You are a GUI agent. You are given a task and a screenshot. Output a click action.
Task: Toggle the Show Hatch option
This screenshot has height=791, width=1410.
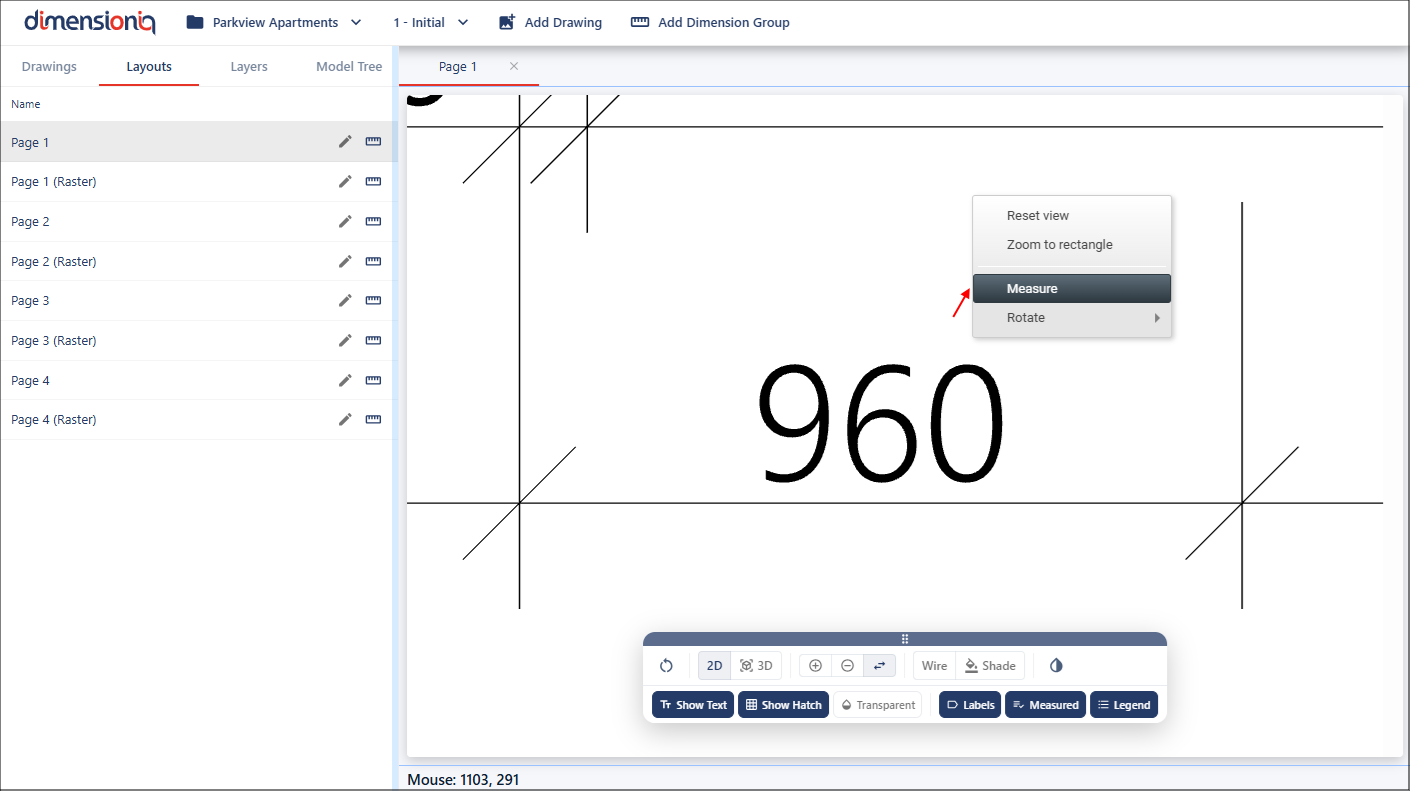(x=783, y=705)
